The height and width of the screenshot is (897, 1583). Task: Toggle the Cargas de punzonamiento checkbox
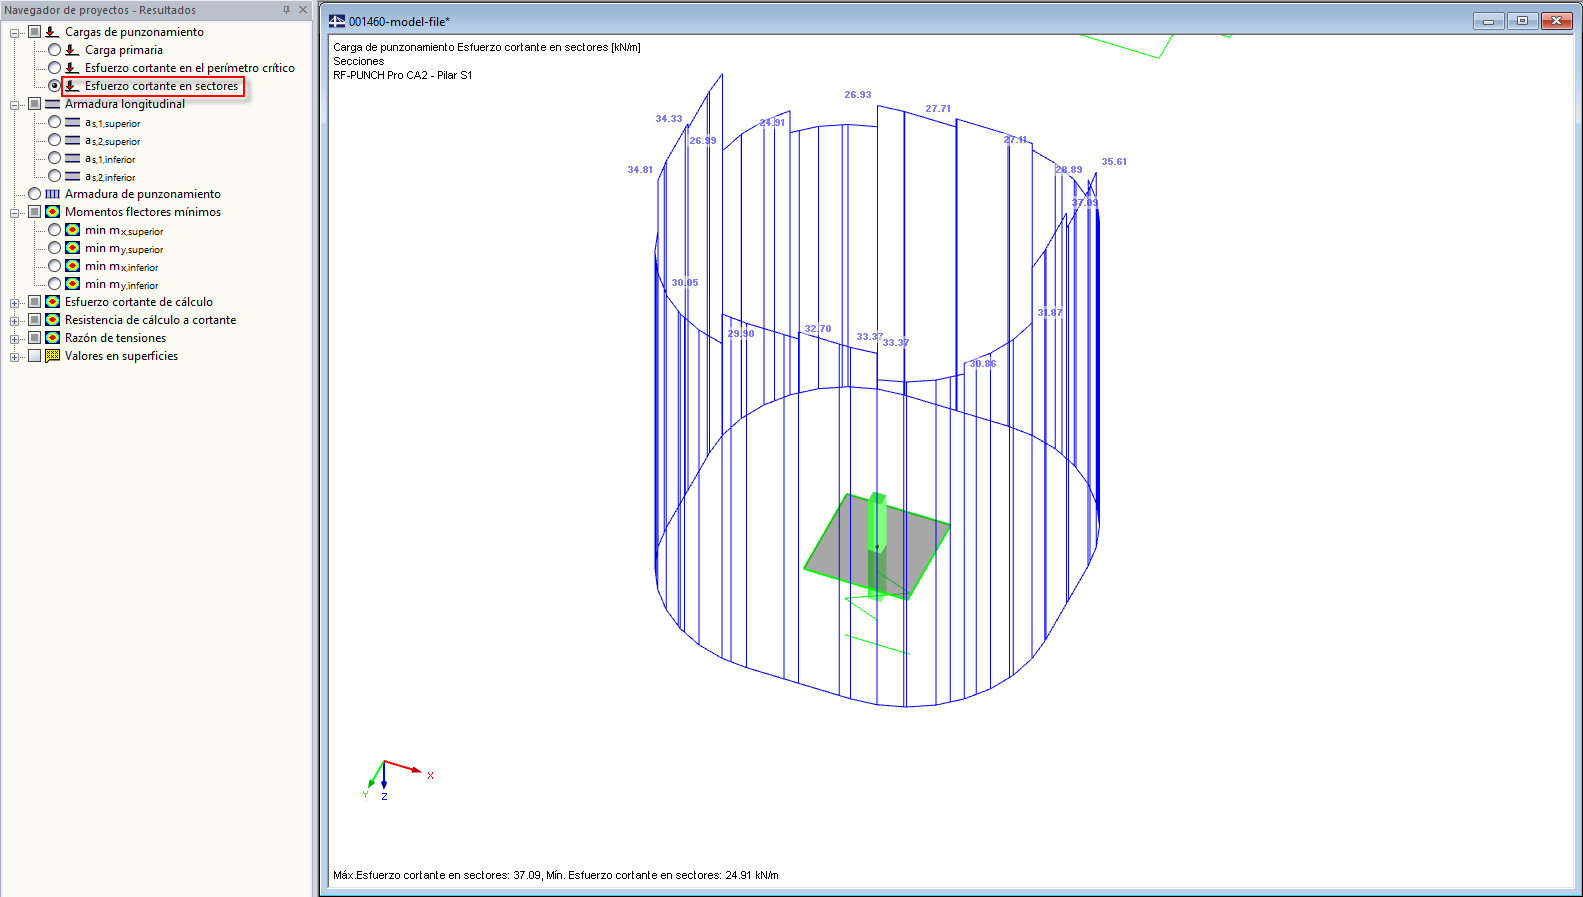[34, 32]
